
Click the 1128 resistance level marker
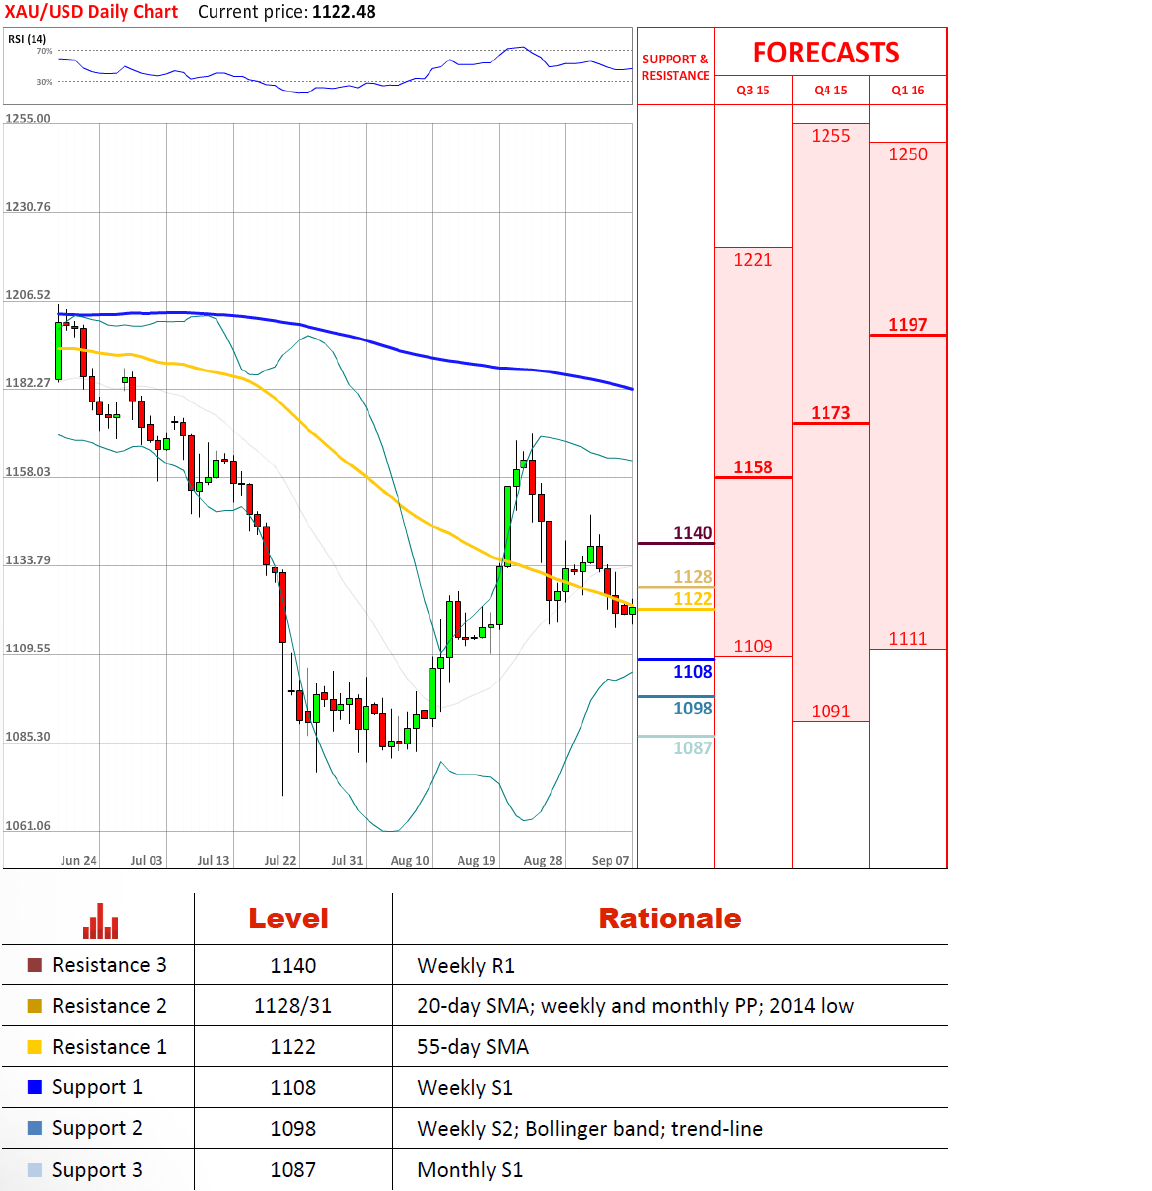(x=693, y=577)
